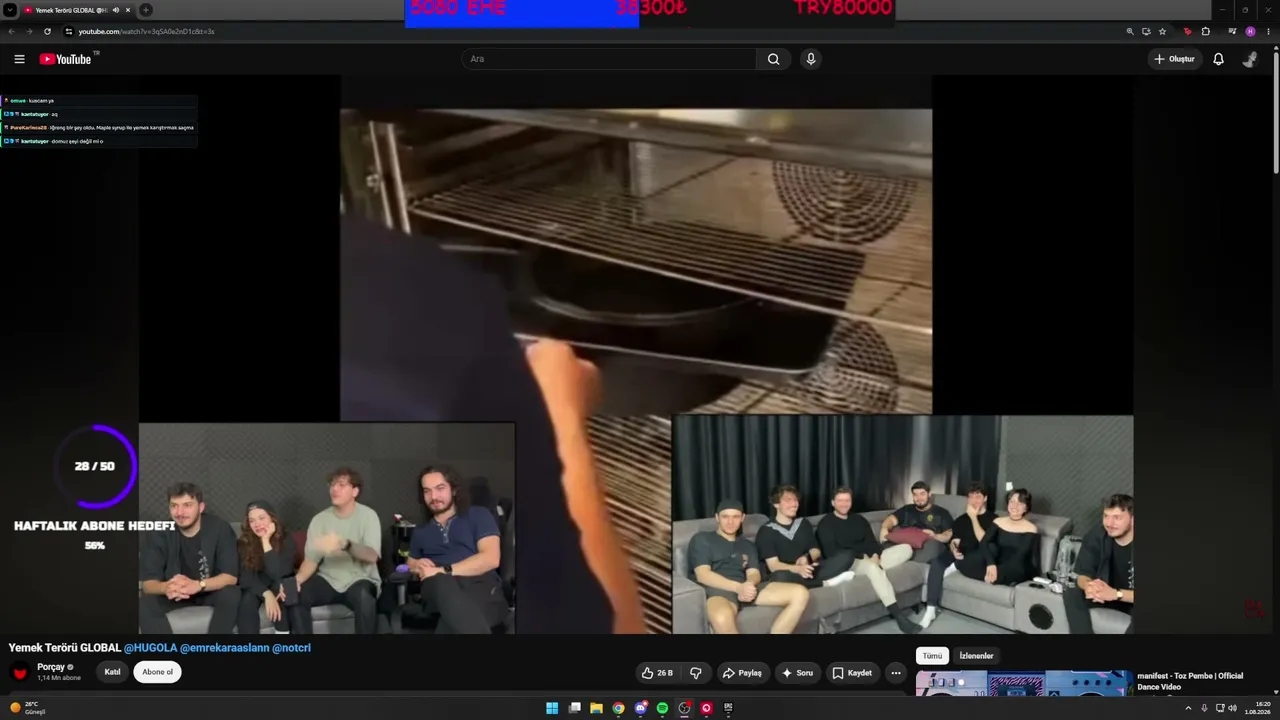Open Discord from the taskbar
This screenshot has width=1280, height=720.
pyautogui.click(x=641, y=708)
